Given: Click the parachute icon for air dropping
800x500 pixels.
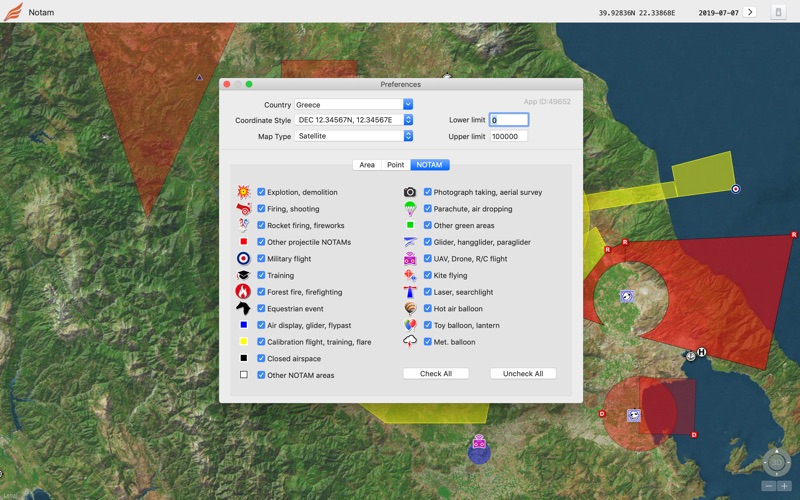Looking at the screenshot, I should point(410,209).
